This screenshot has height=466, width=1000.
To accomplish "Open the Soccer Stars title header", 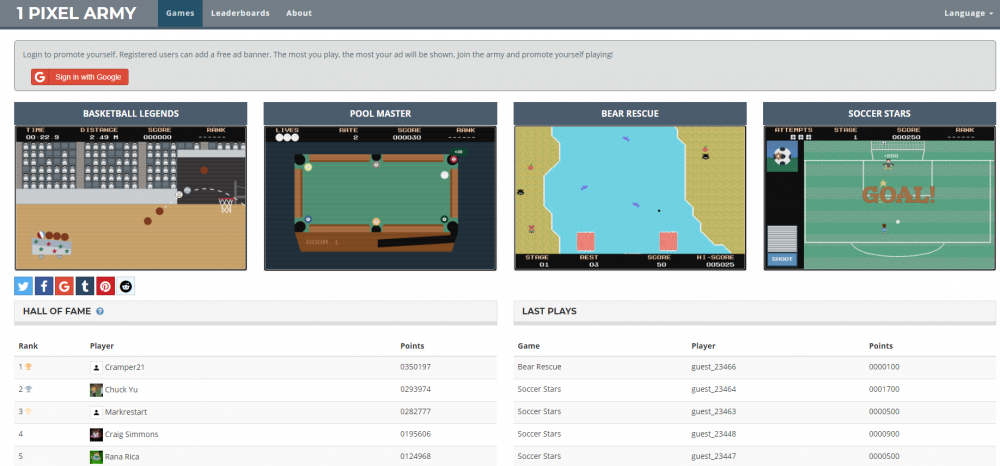I will (879, 113).
